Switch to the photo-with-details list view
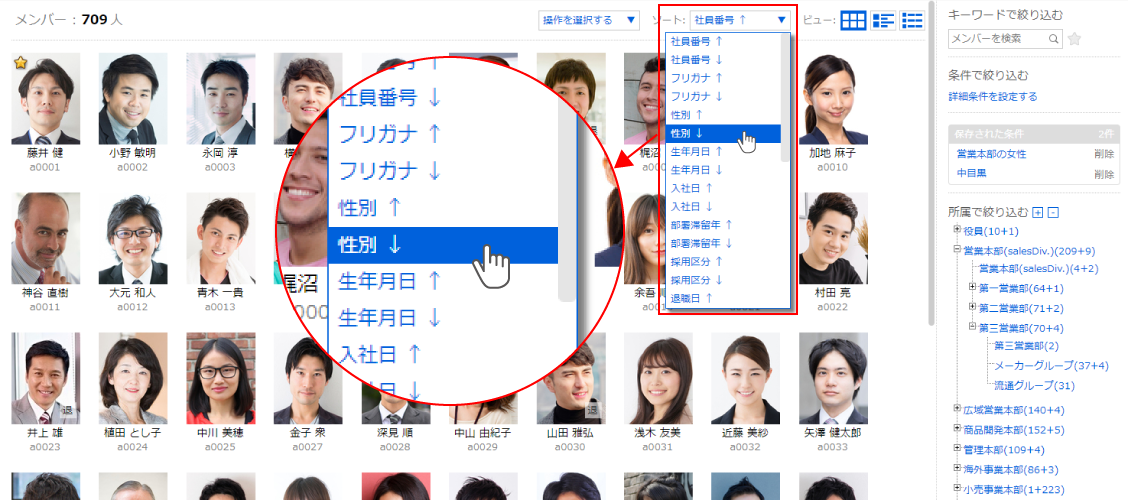 tap(883, 20)
